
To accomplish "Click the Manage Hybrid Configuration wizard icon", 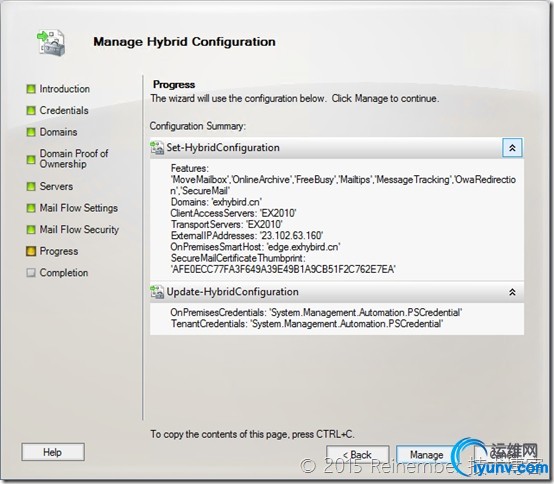I will pyautogui.click(x=52, y=43).
